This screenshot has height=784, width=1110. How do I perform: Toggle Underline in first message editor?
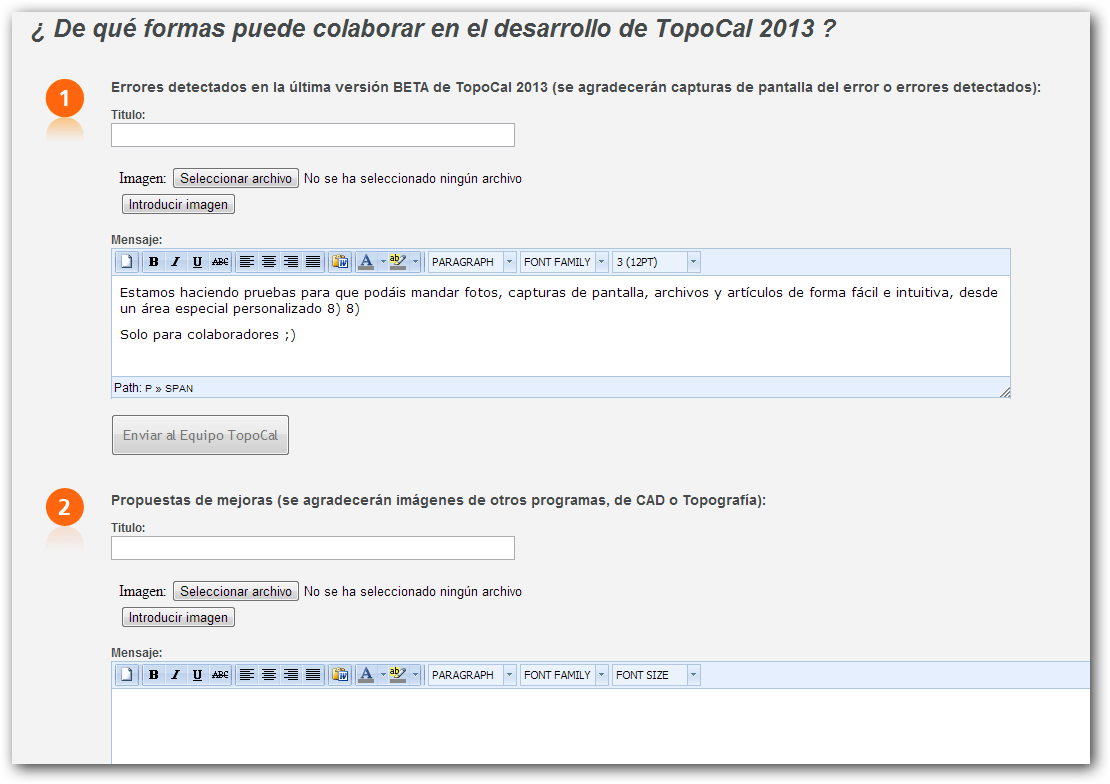(x=198, y=262)
